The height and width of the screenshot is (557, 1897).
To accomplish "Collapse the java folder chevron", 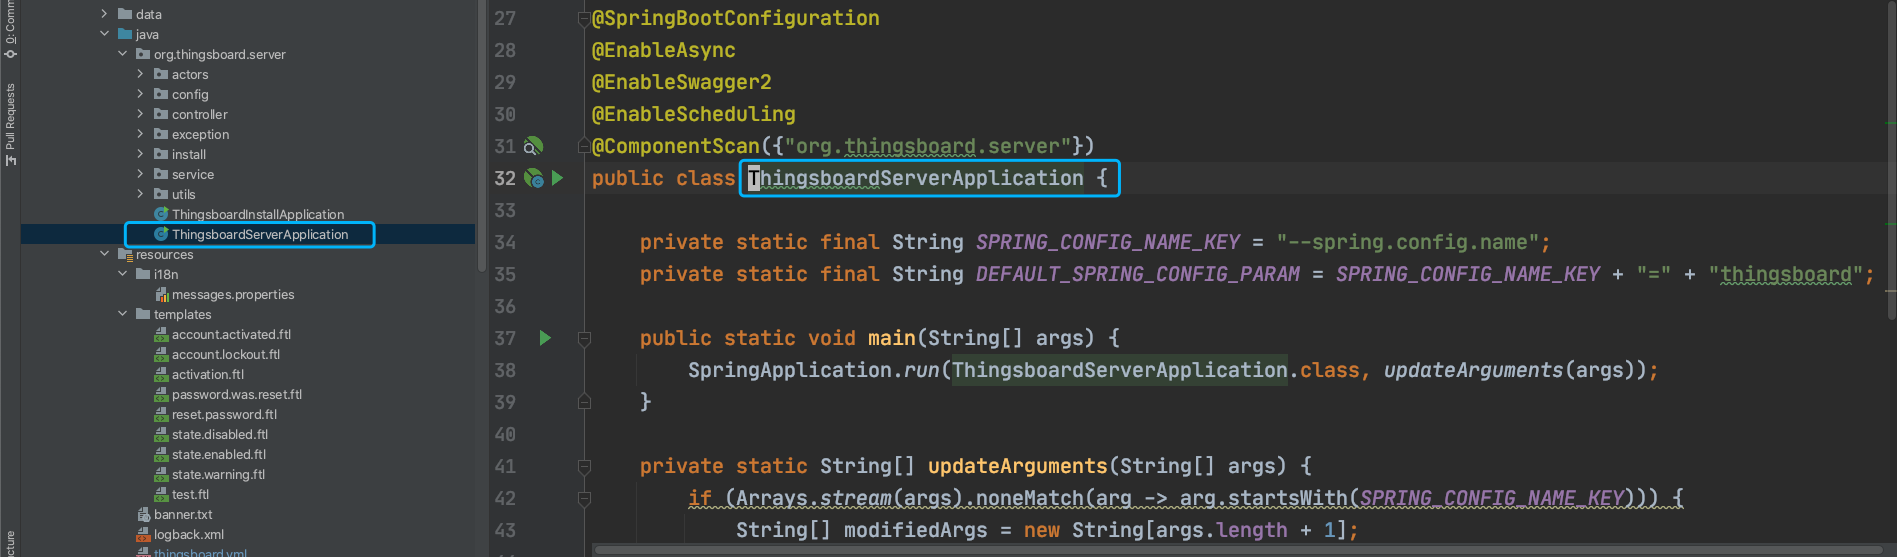I will [x=104, y=34].
